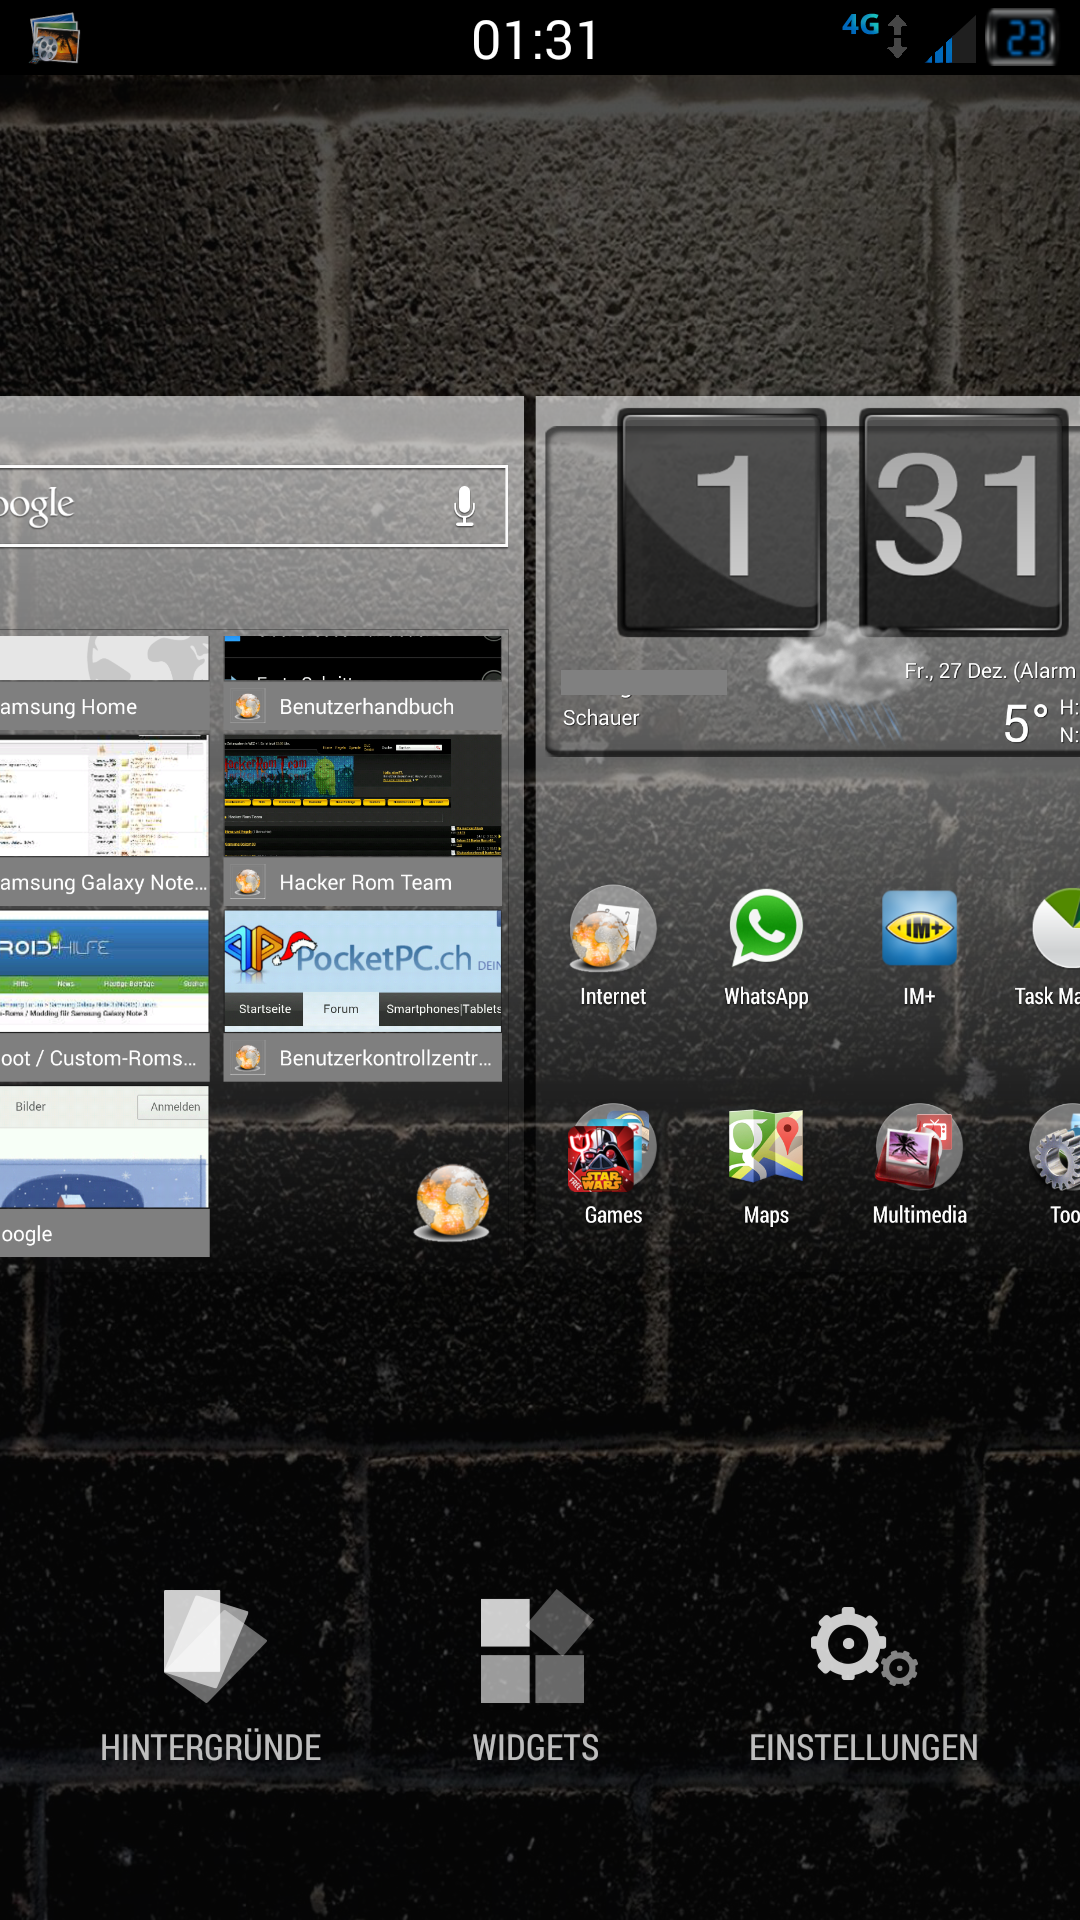Select the Android-Hilfe page thumbnail
The width and height of the screenshot is (1080, 1920).
(x=104, y=970)
